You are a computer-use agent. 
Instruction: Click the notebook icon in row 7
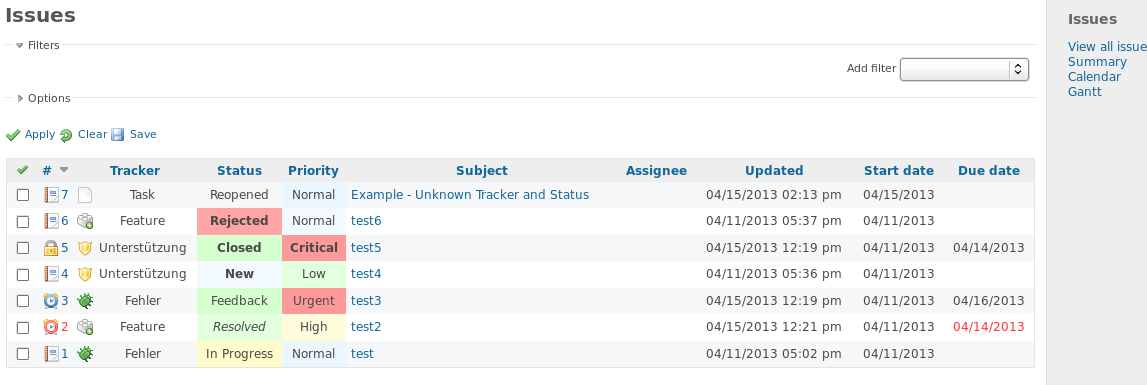pyautogui.click(x=51, y=195)
